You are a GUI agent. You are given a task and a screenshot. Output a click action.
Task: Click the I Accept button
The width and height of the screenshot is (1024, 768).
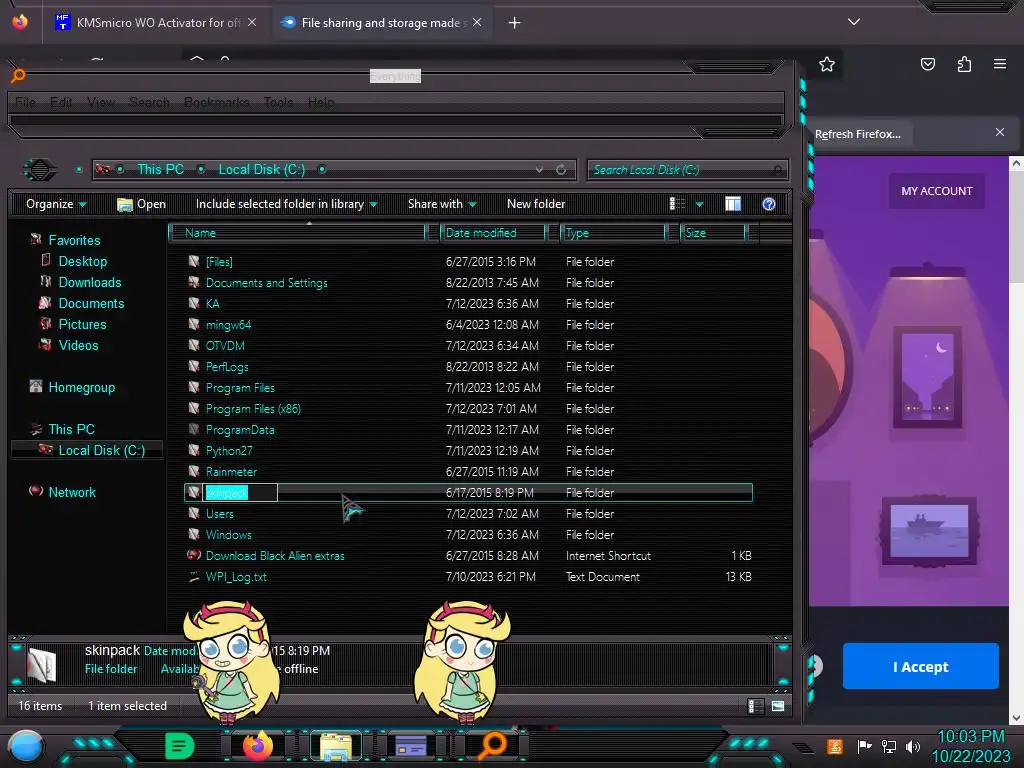(x=920, y=667)
